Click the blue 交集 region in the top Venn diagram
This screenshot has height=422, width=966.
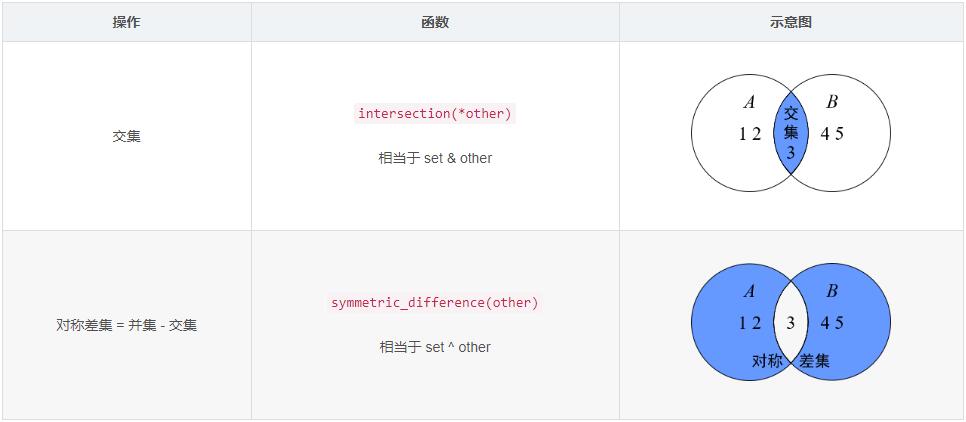791,133
